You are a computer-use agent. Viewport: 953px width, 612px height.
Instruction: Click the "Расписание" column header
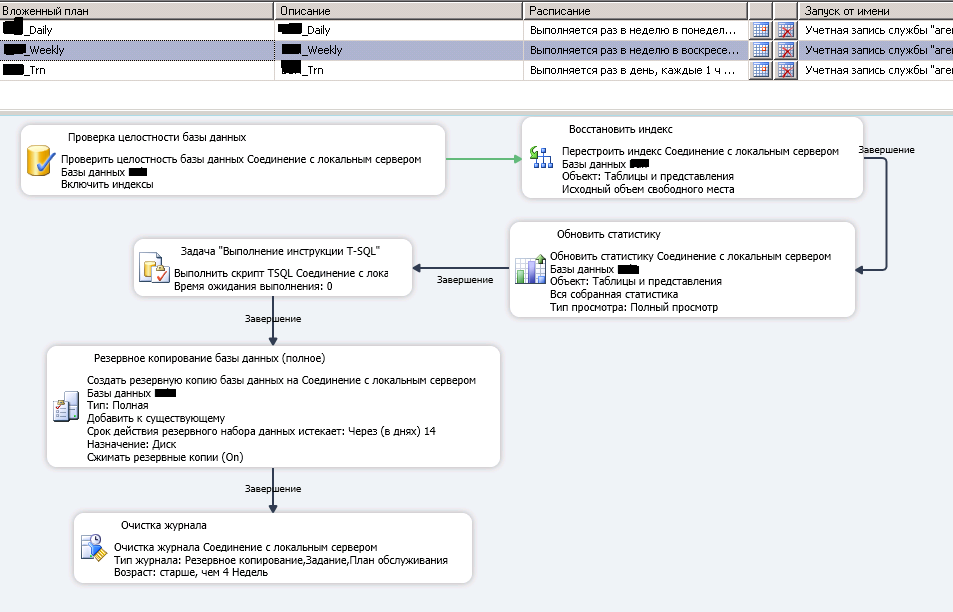pyautogui.click(x=635, y=10)
